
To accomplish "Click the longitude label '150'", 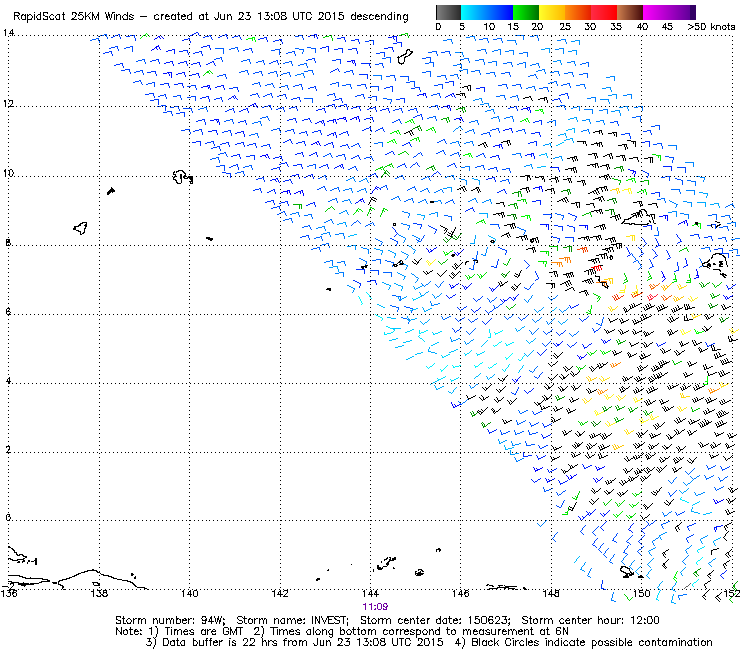I will coord(642,593).
